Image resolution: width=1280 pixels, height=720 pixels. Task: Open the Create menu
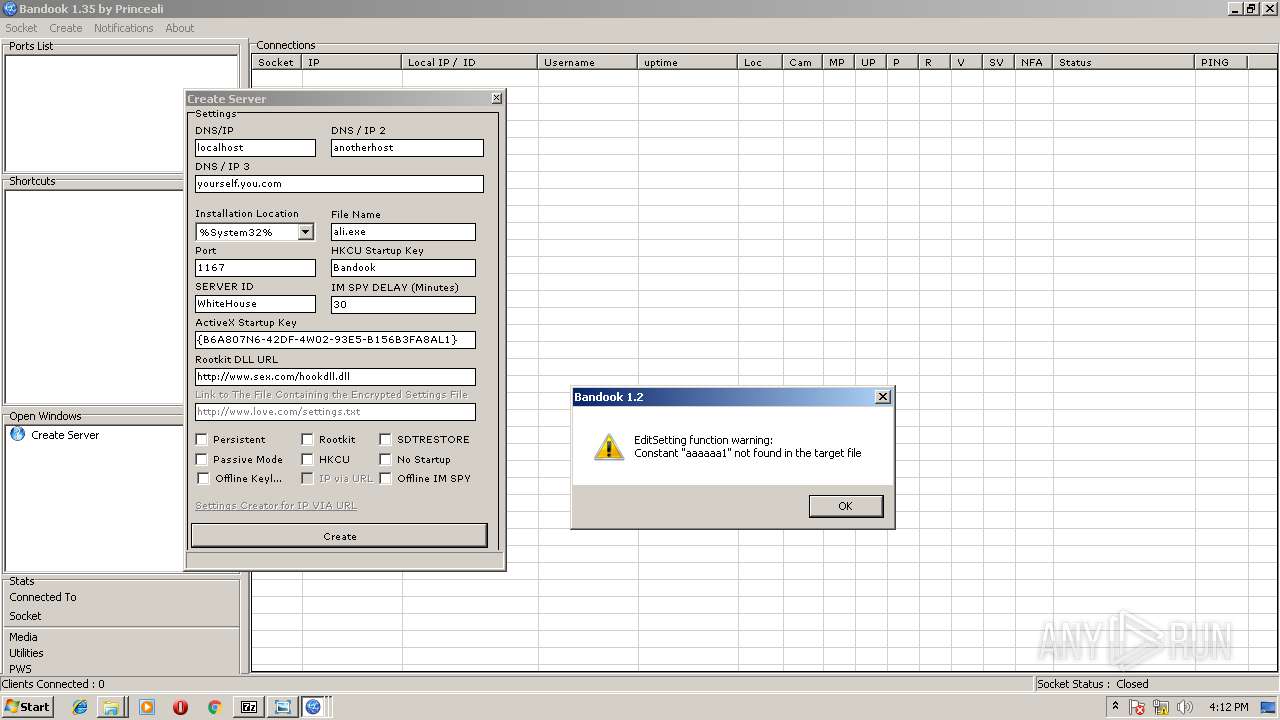click(66, 28)
